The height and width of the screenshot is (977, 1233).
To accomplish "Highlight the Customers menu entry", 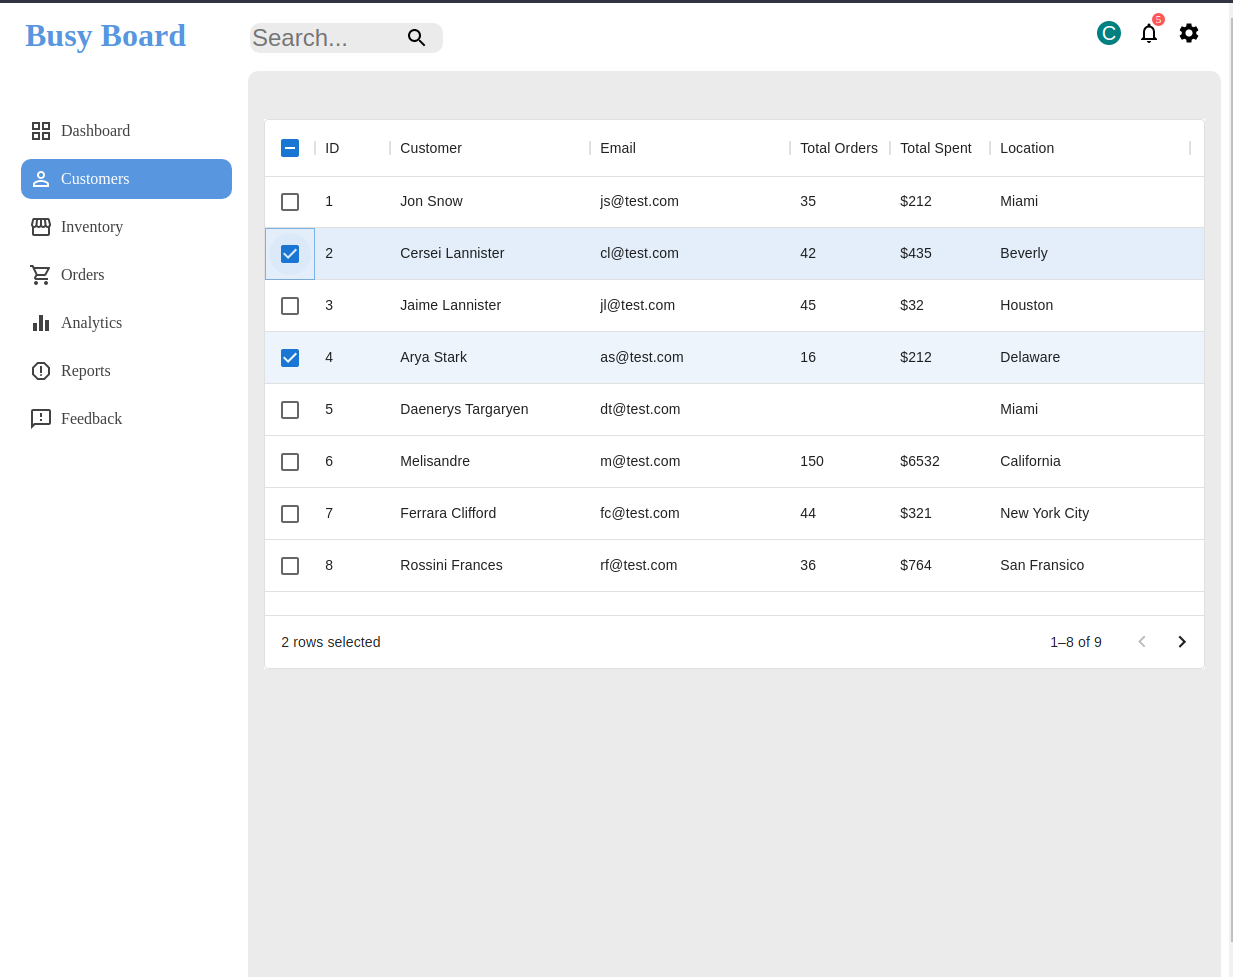I will tap(95, 179).
